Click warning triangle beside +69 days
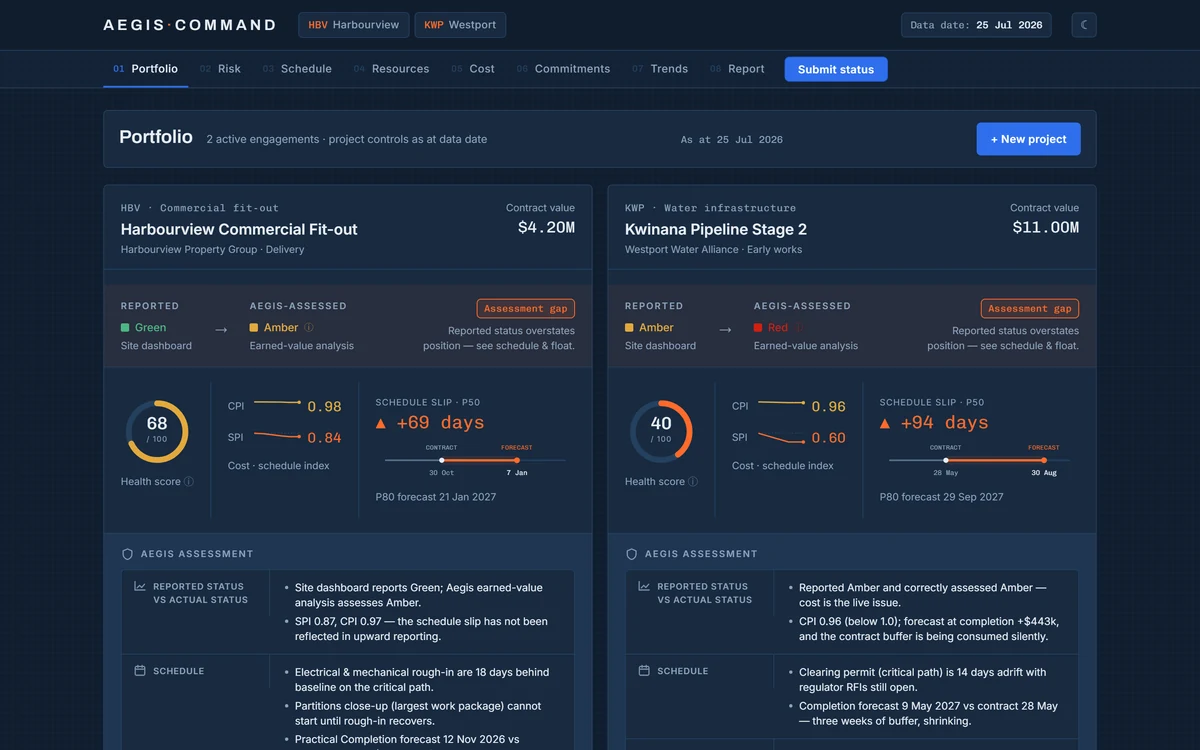Screen dimensions: 1200x750 (x=381, y=423)
